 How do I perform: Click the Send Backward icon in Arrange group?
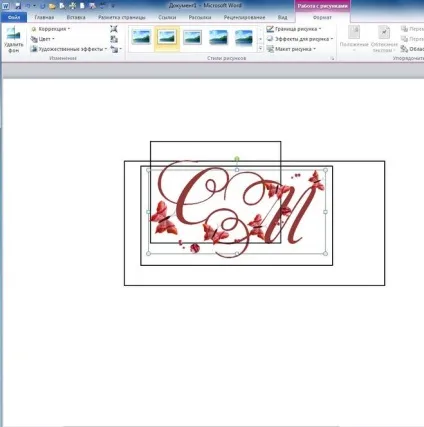(x=404, y=39)
